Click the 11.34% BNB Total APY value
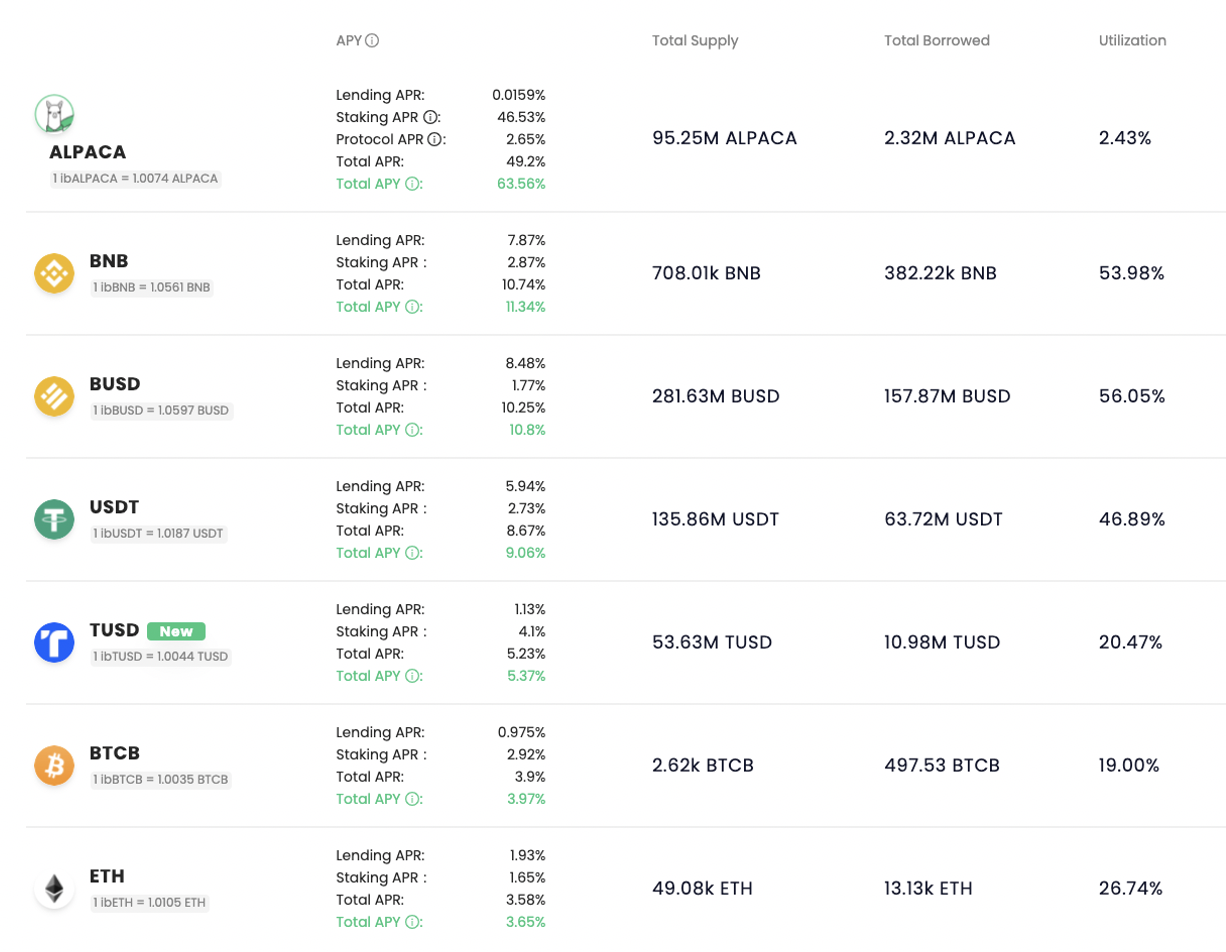Screen dimensions: 1226x952 pyautogui.click(x=526, y=307)
